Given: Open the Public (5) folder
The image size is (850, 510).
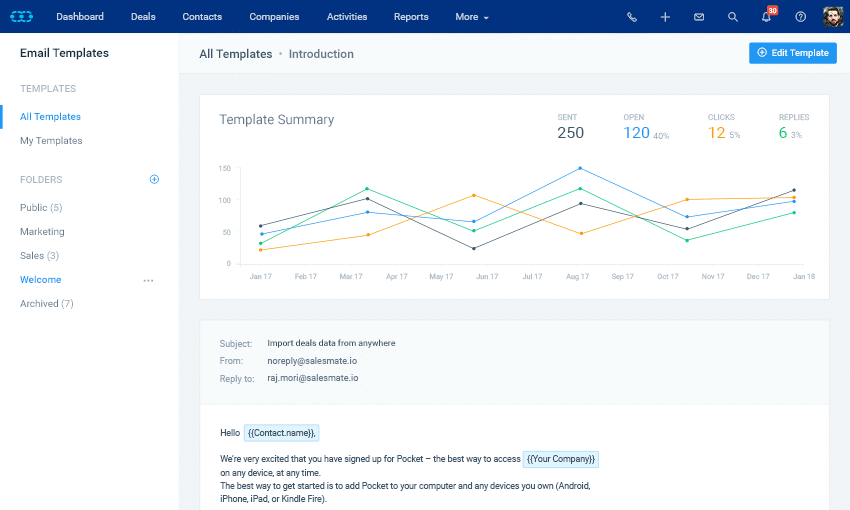Looking at the screenshot, I should (41, 208).
